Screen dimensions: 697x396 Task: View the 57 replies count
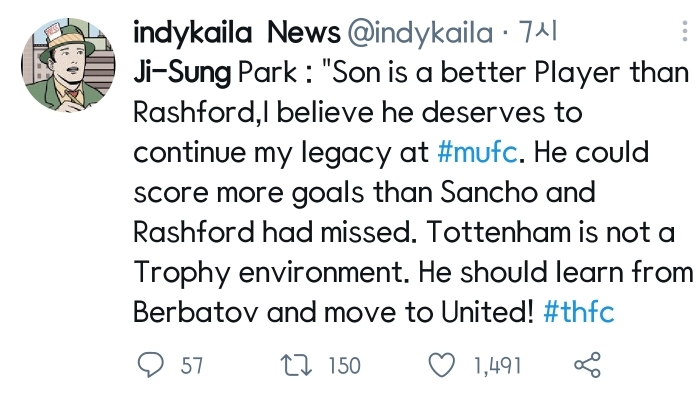(x=192, y=366)
